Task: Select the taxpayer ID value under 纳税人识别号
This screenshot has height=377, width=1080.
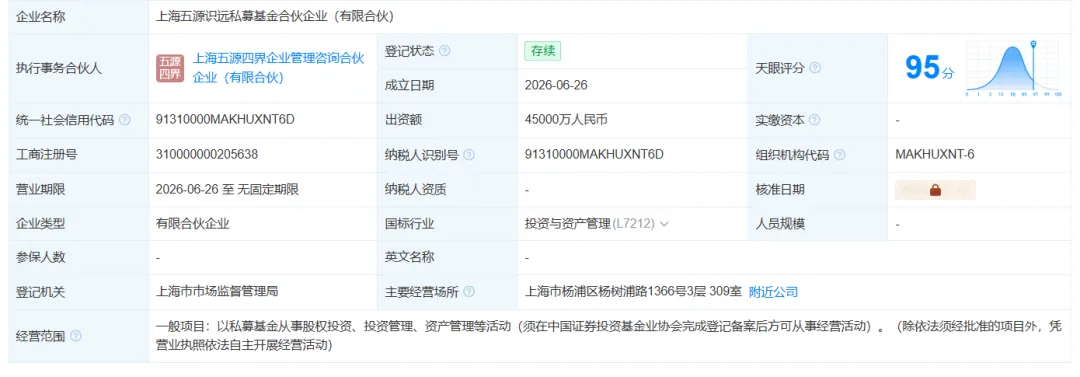Action: click(594, 154)
